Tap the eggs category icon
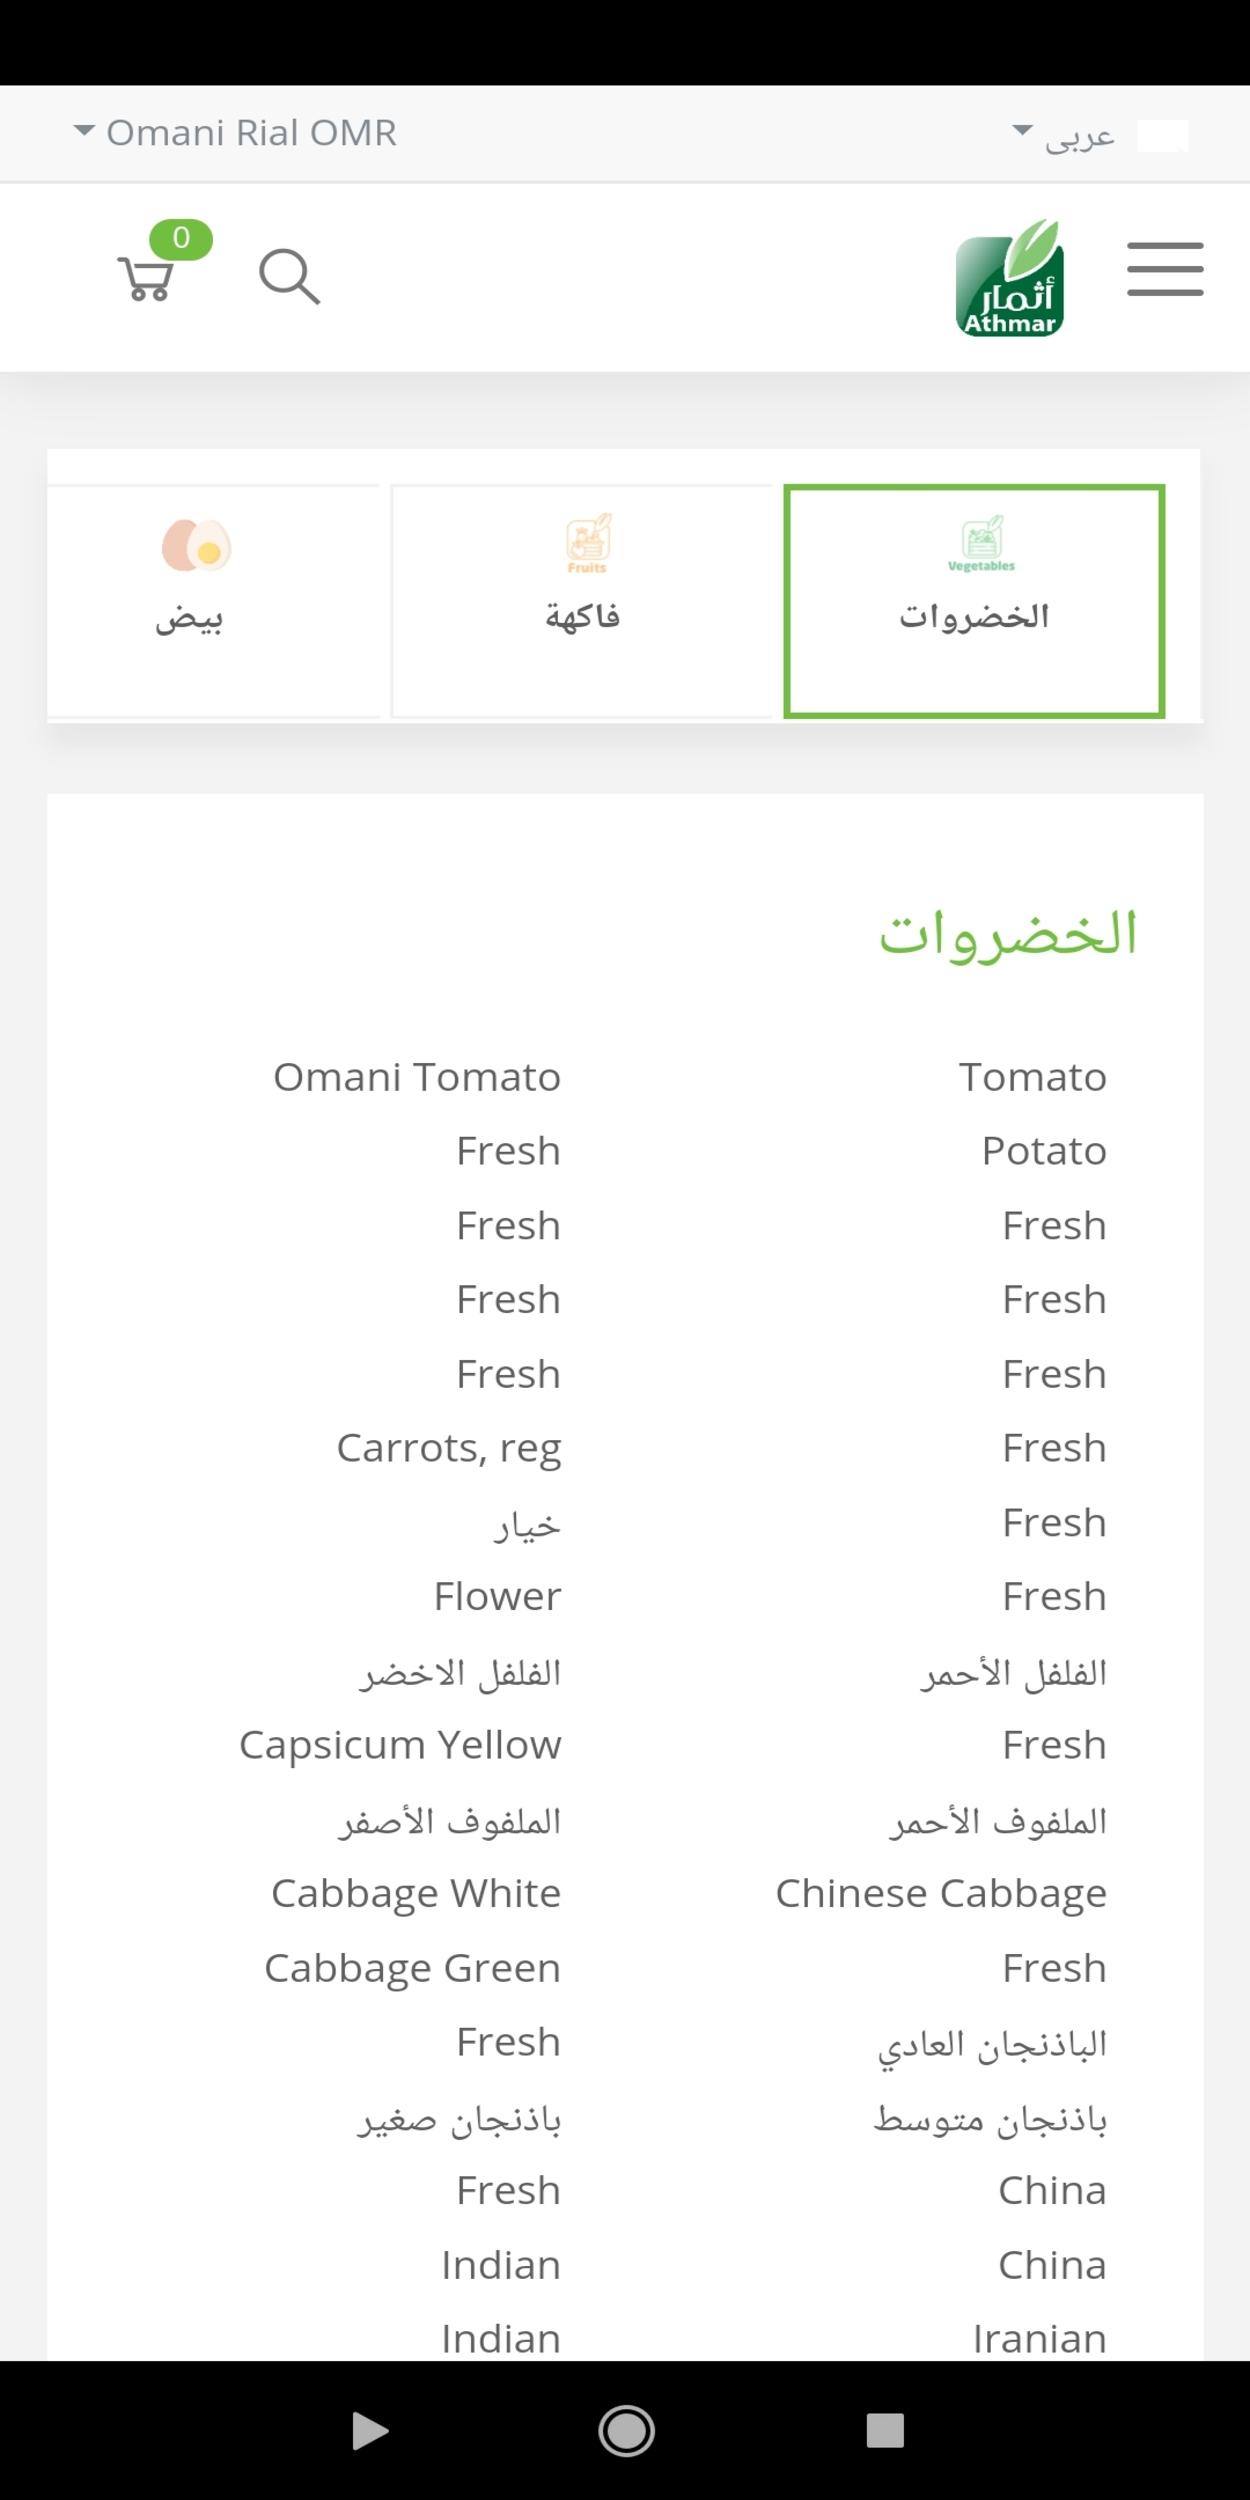Viewport: 1250px width, 2500px height. pyautogui.click(x=196, y=546)
